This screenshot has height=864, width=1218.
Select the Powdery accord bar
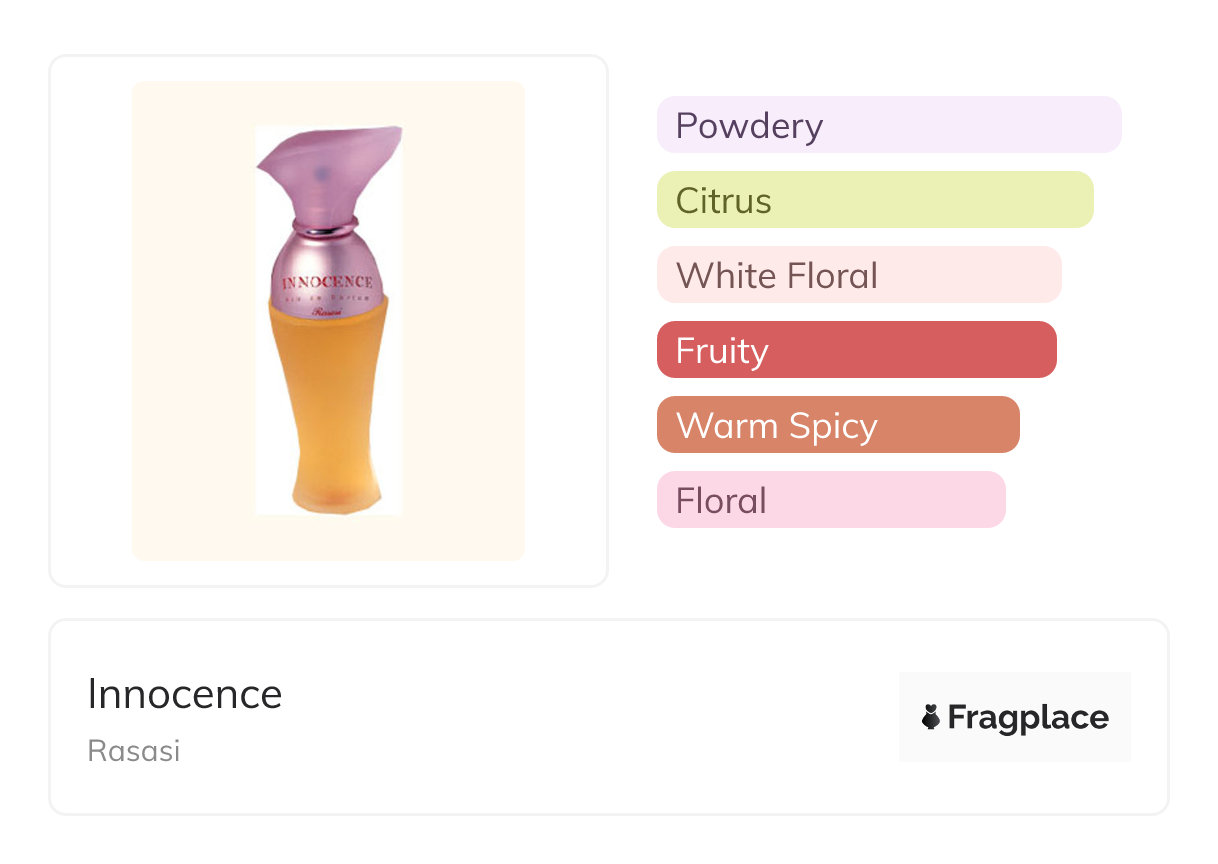point(888,125)
